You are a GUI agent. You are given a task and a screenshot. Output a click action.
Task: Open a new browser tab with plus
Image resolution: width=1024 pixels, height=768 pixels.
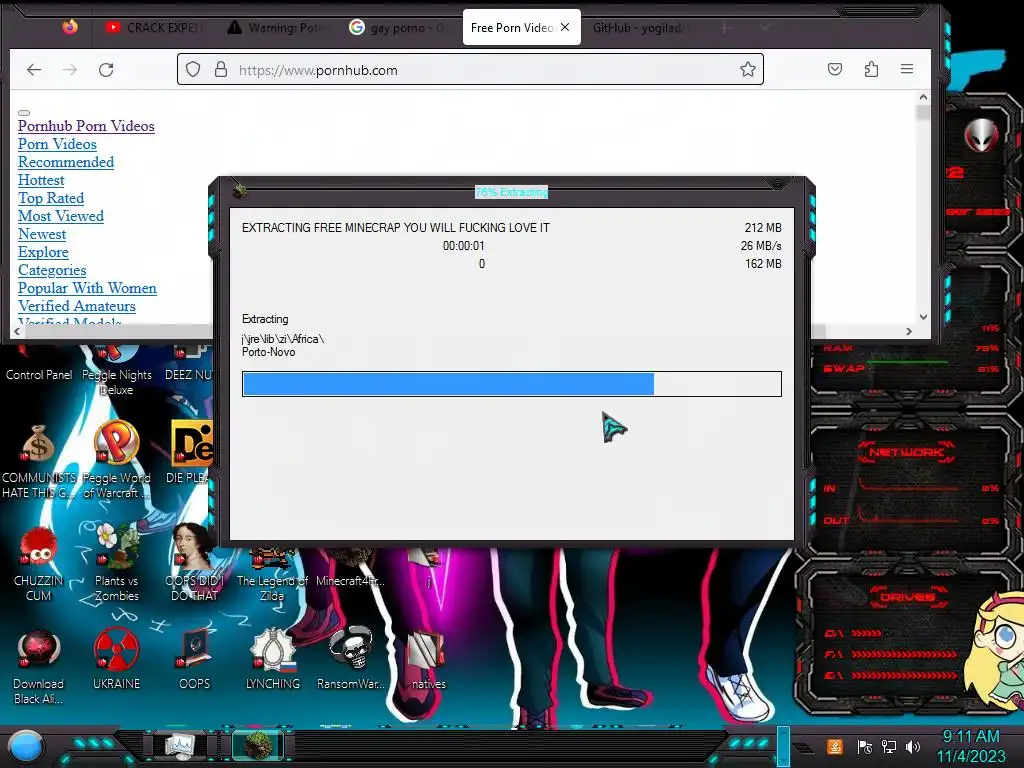point(724,27)
